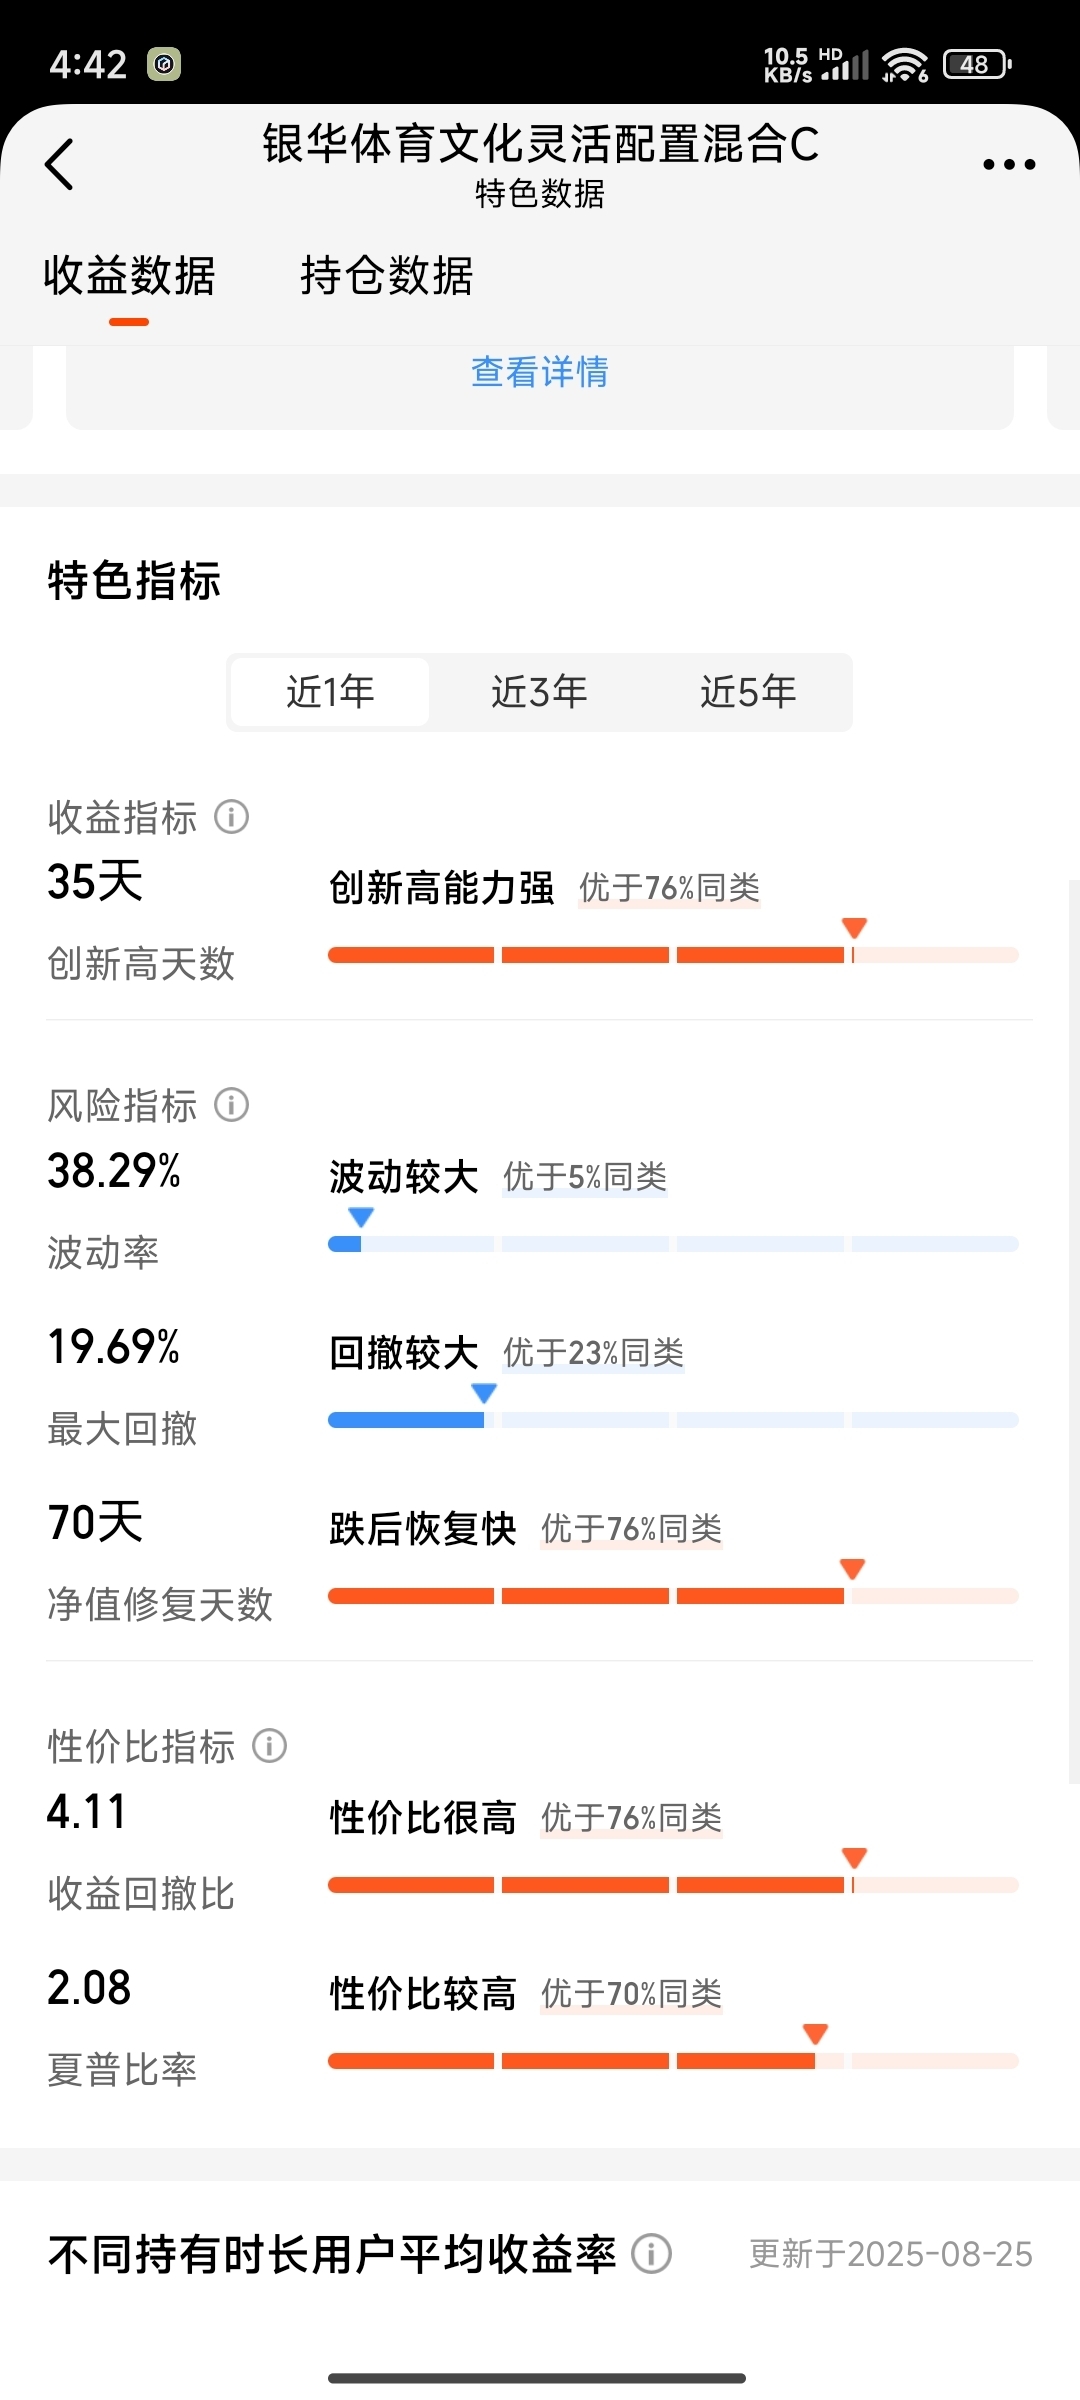Tap the 净值修复天数 orange triangle marker

coord(852,1569)
